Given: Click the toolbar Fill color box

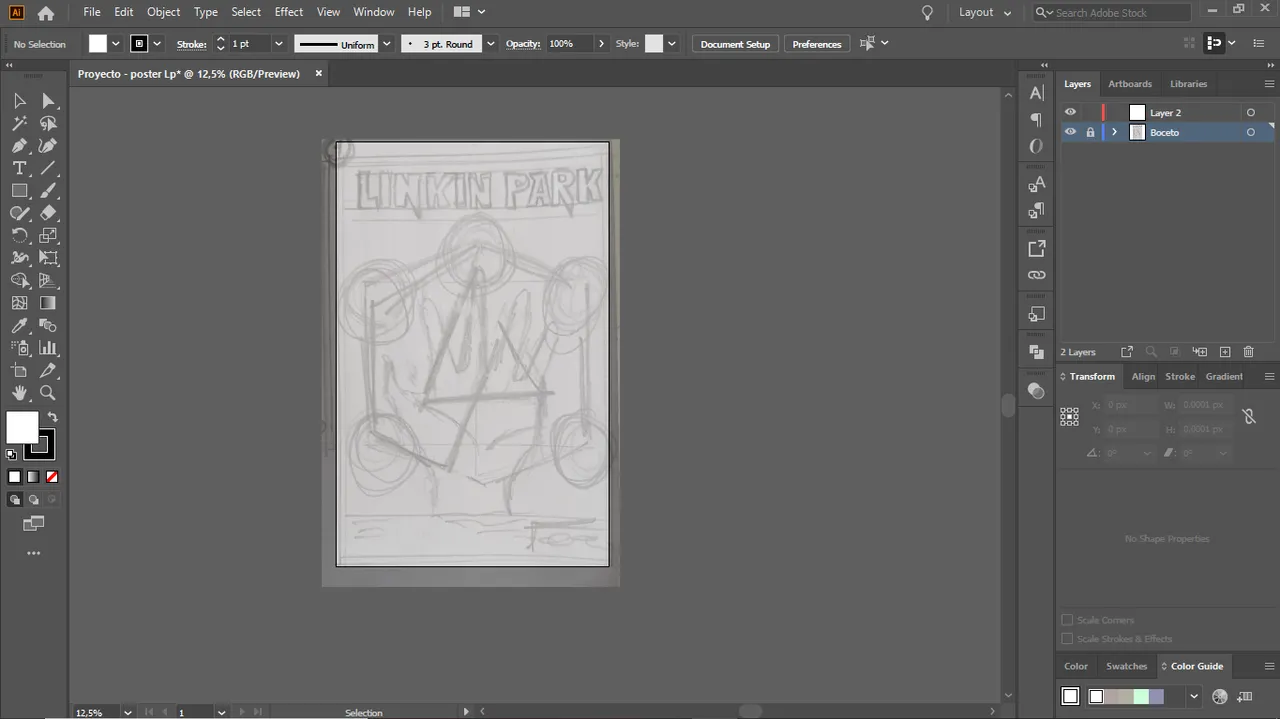Looking at the screenshot, I should point(22,427).
